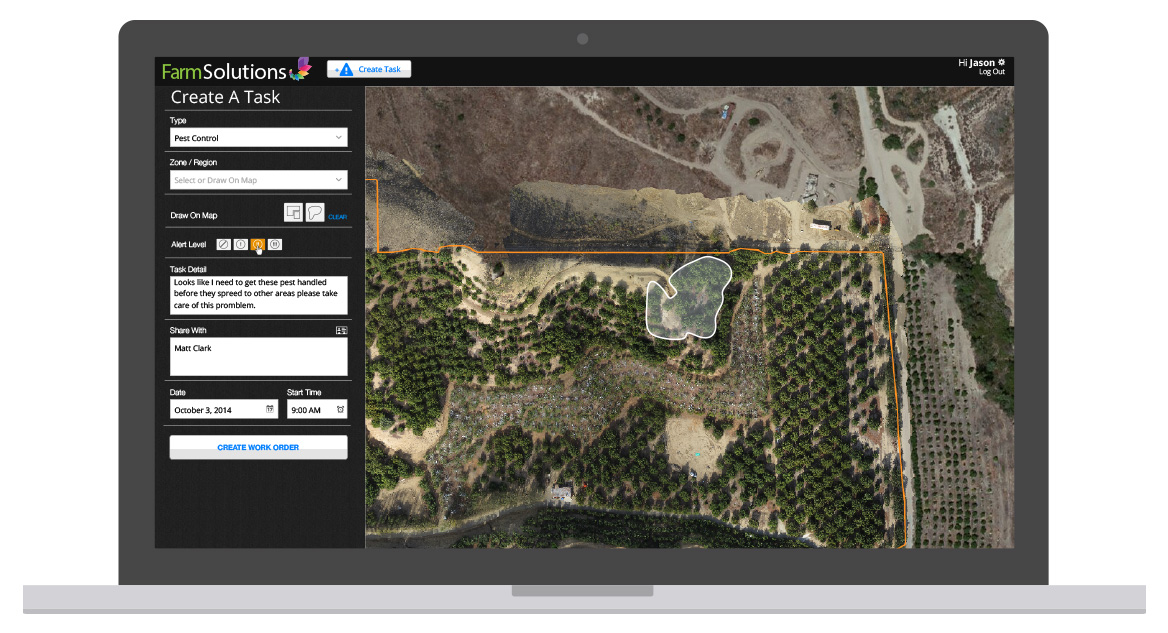Select the rectangle draw-on-map tool
The width and height of the screenshot is (1168, 633).
pos(293,212)
